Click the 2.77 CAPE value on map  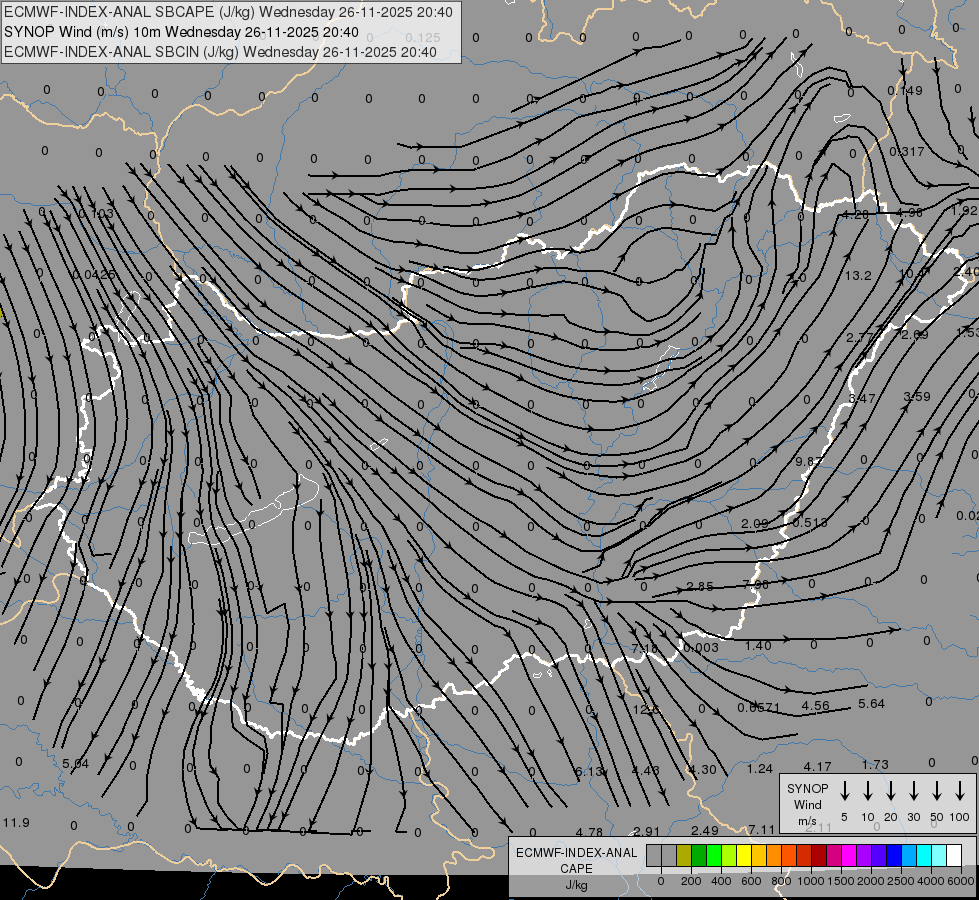(859, 337)
